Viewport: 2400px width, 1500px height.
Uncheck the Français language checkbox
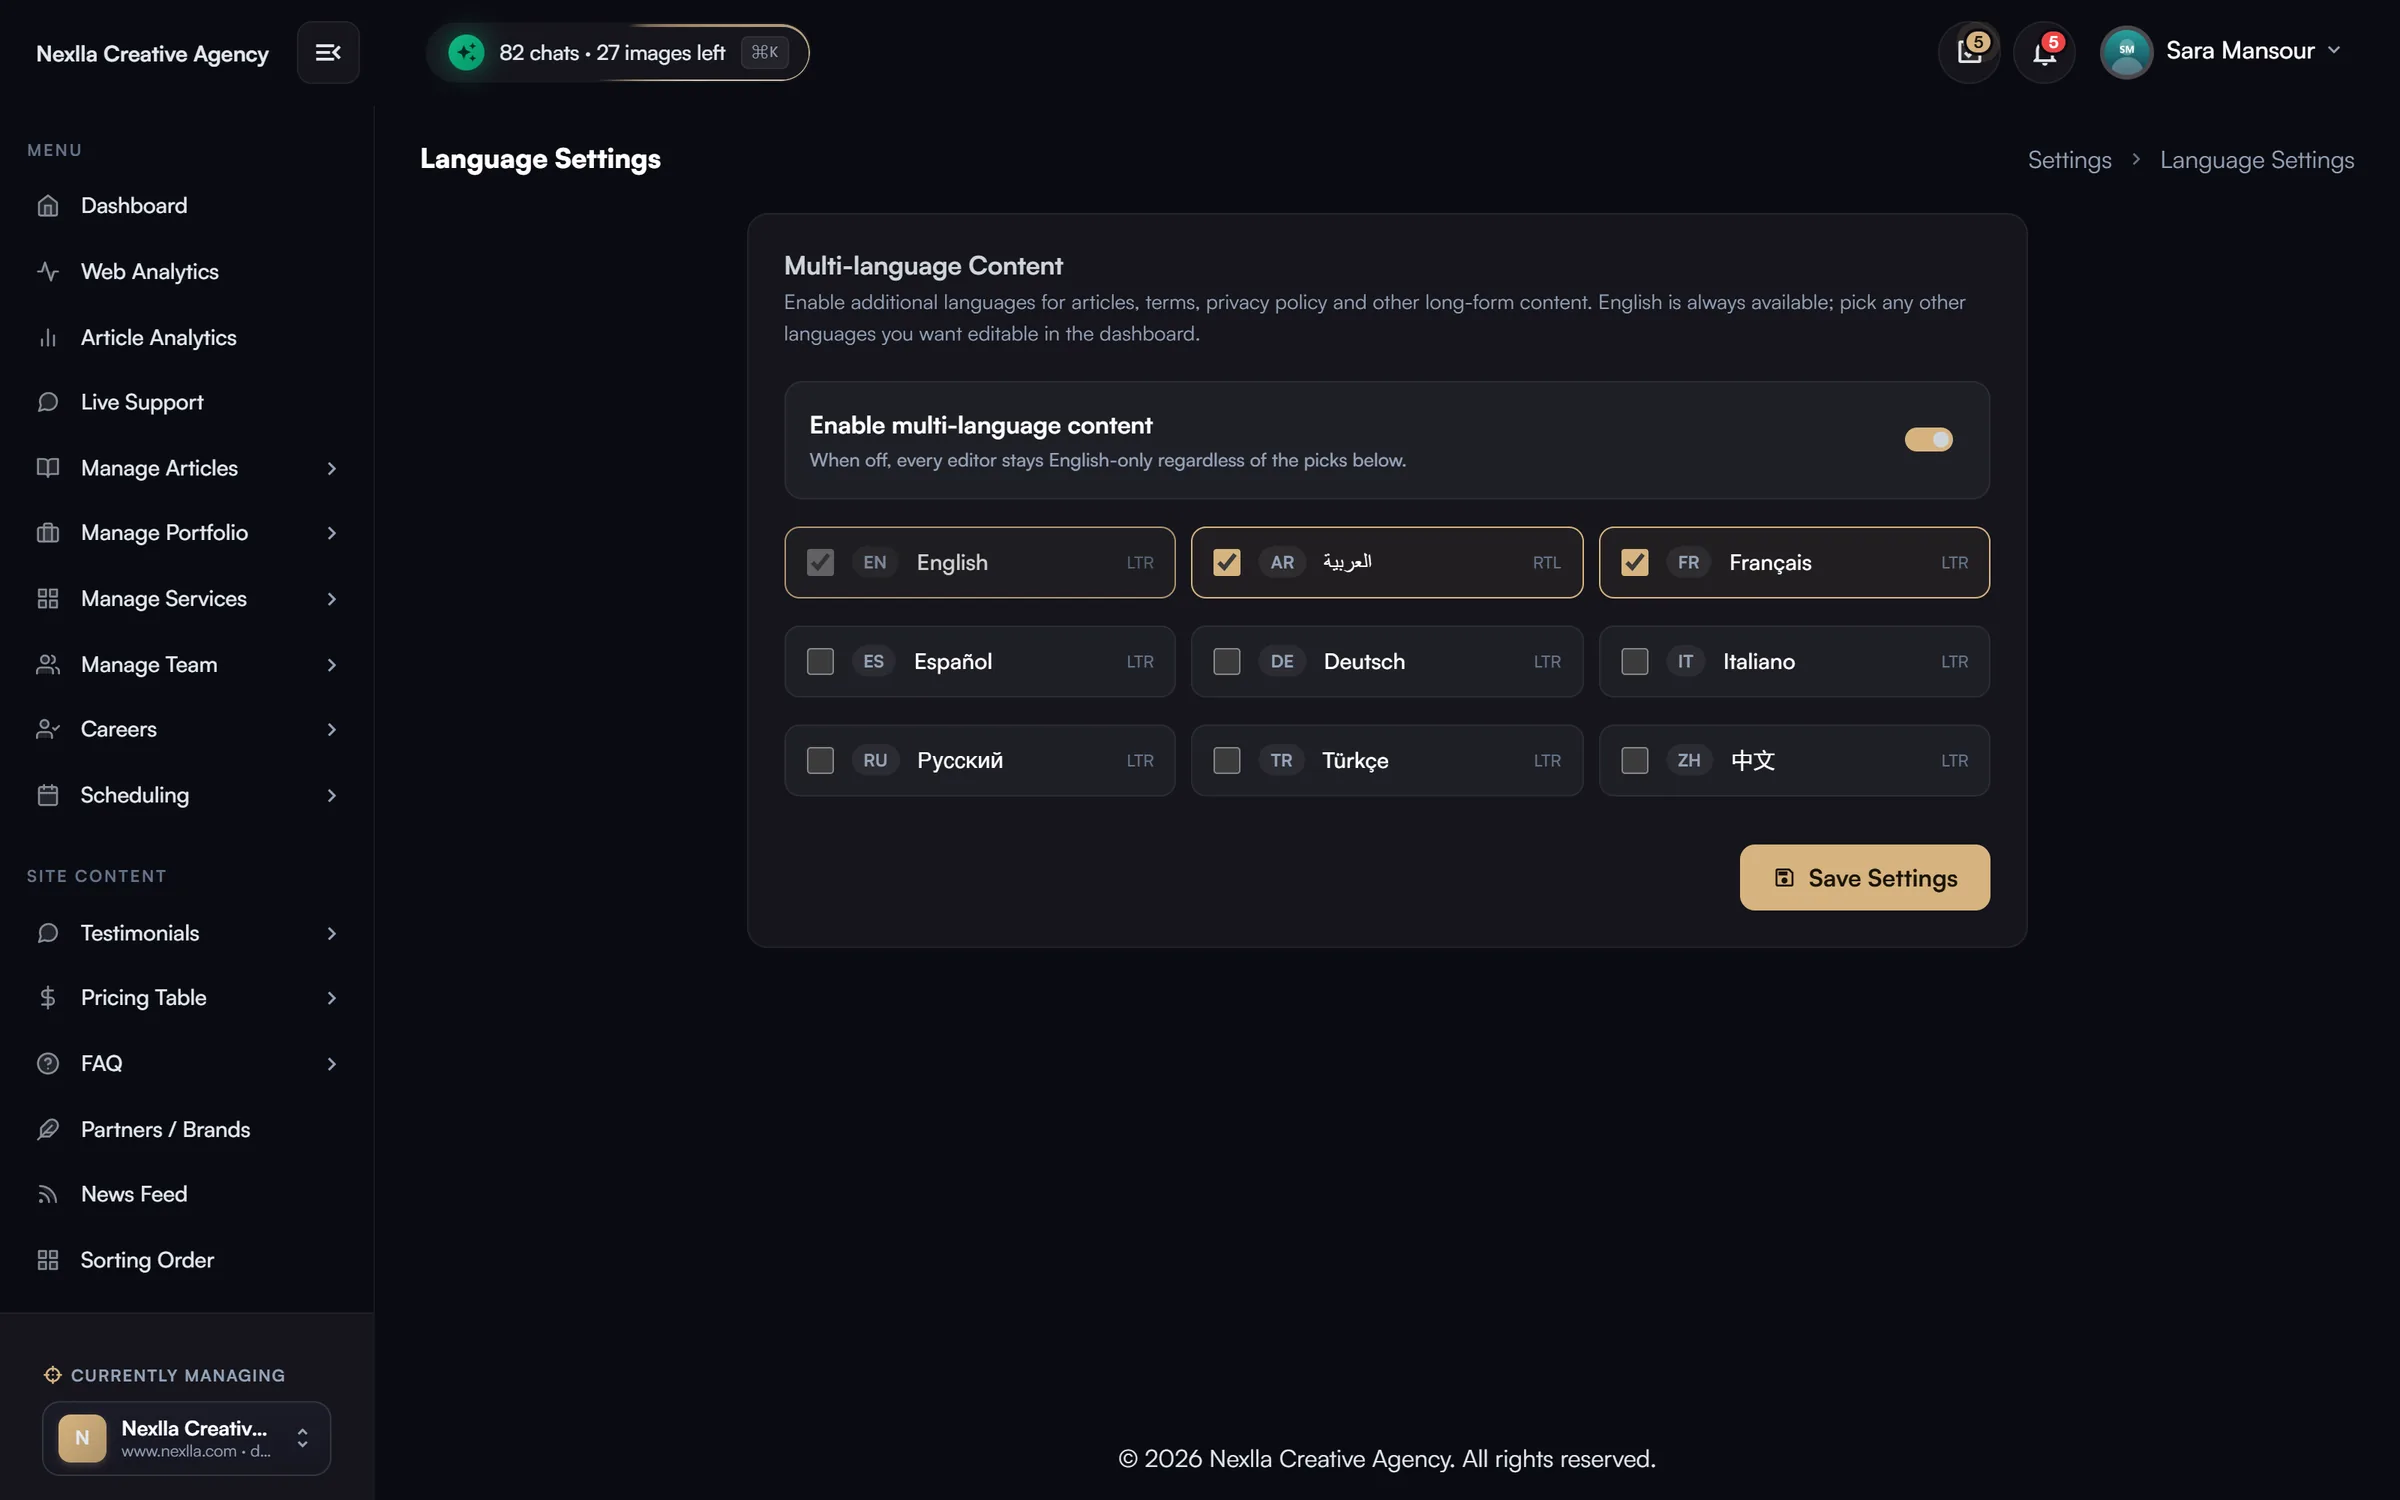click(1634, 563)
